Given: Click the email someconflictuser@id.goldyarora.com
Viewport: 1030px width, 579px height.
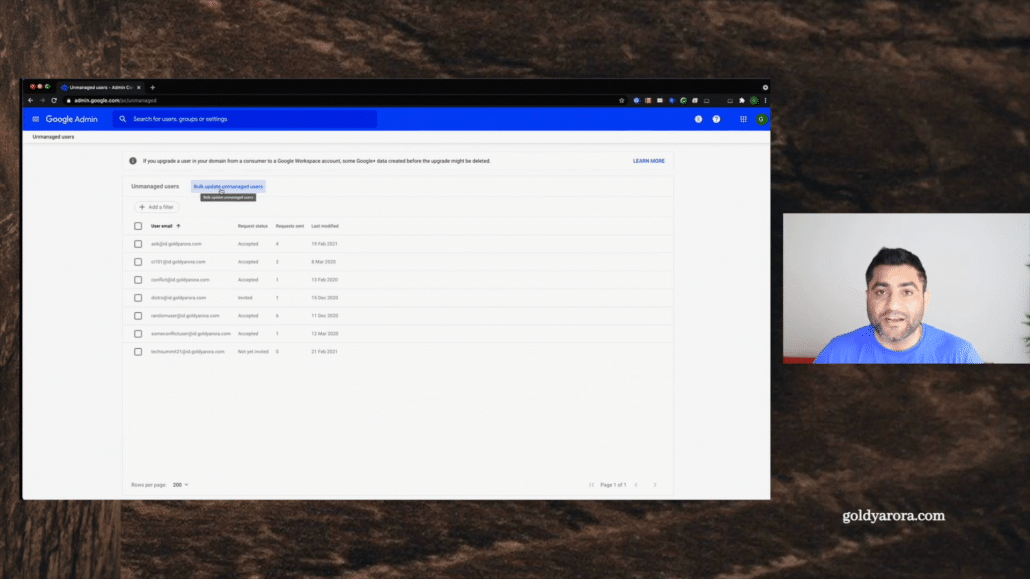Looking at the screenshot, I should click(190, 334).
